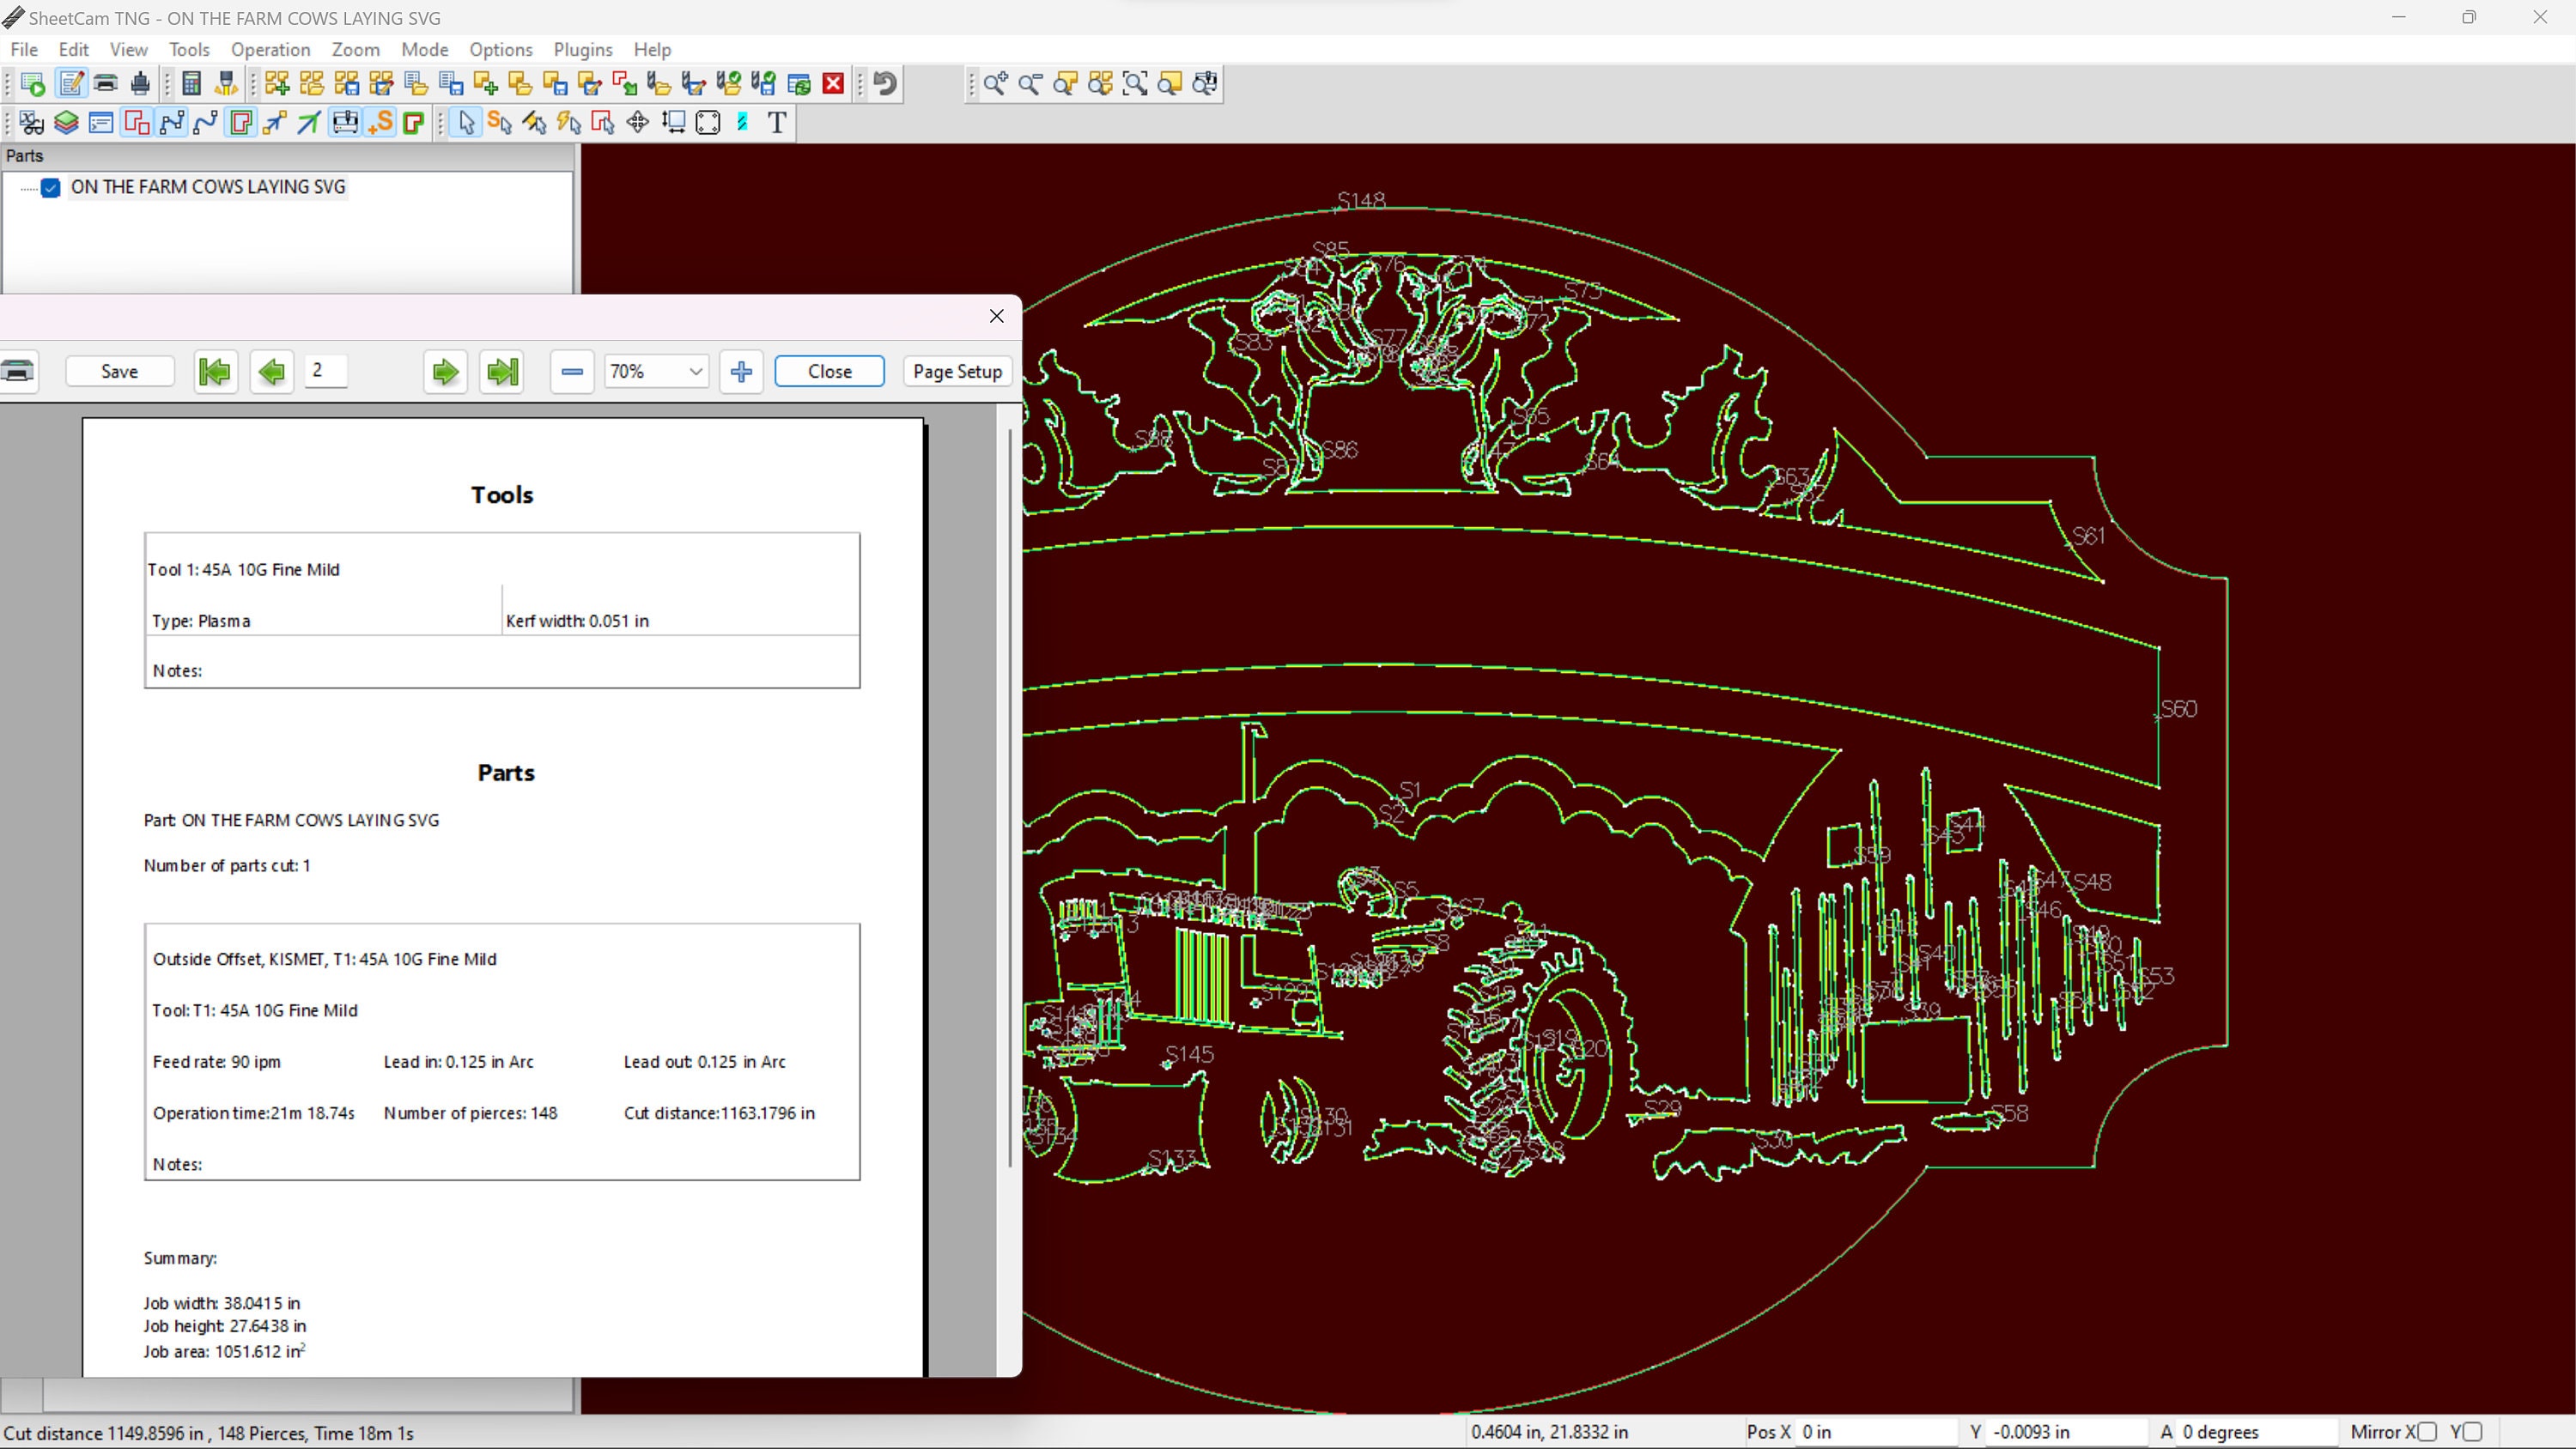The height and width of the screenshot is (1449, 2576).
Task: Enable the Mirror Y option
Action: [2471, 1432]
